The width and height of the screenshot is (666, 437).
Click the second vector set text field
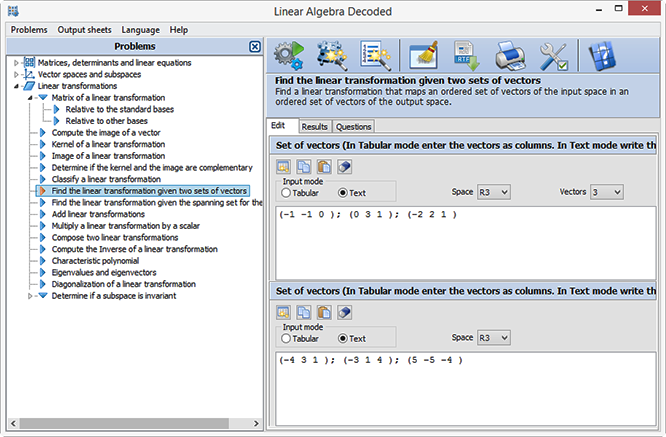tap(466, 389)
